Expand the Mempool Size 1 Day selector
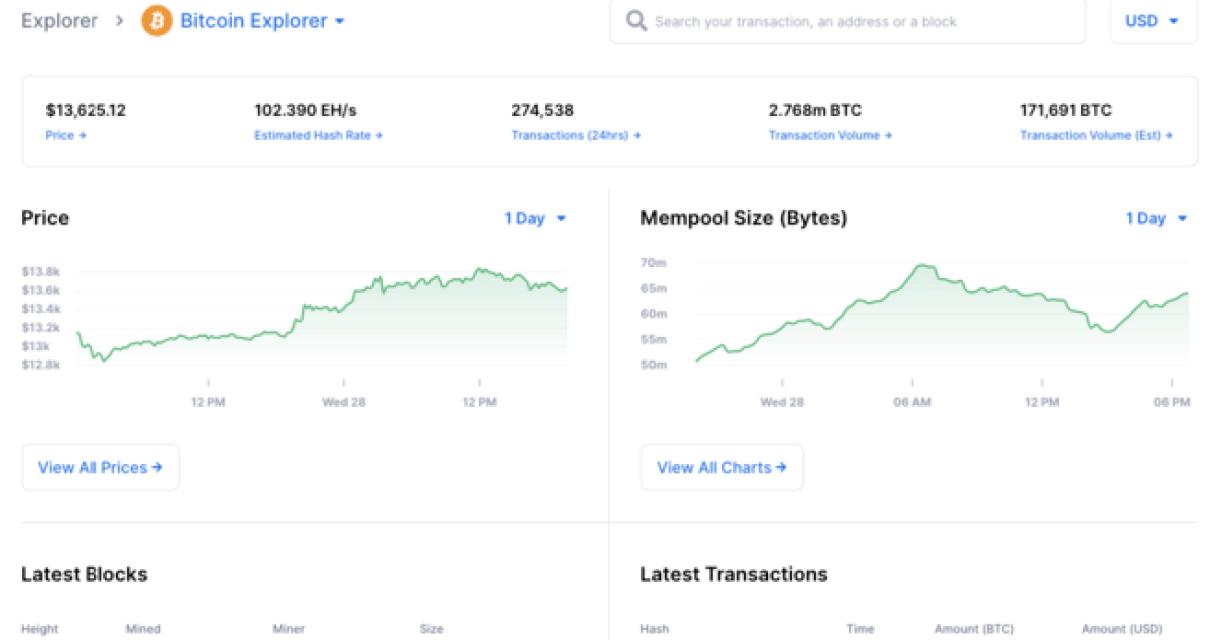 pos(1156,218)
